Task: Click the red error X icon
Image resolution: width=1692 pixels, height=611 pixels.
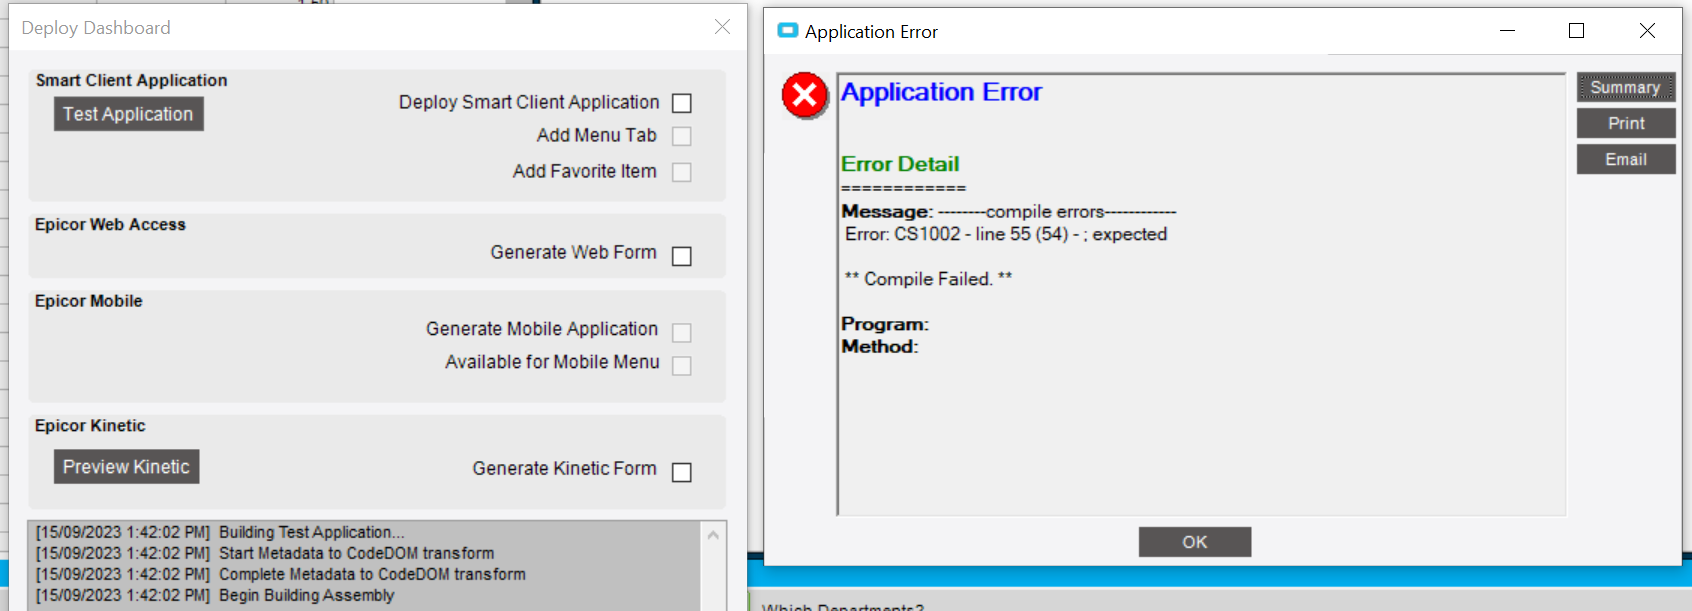Action: [805, 96]
